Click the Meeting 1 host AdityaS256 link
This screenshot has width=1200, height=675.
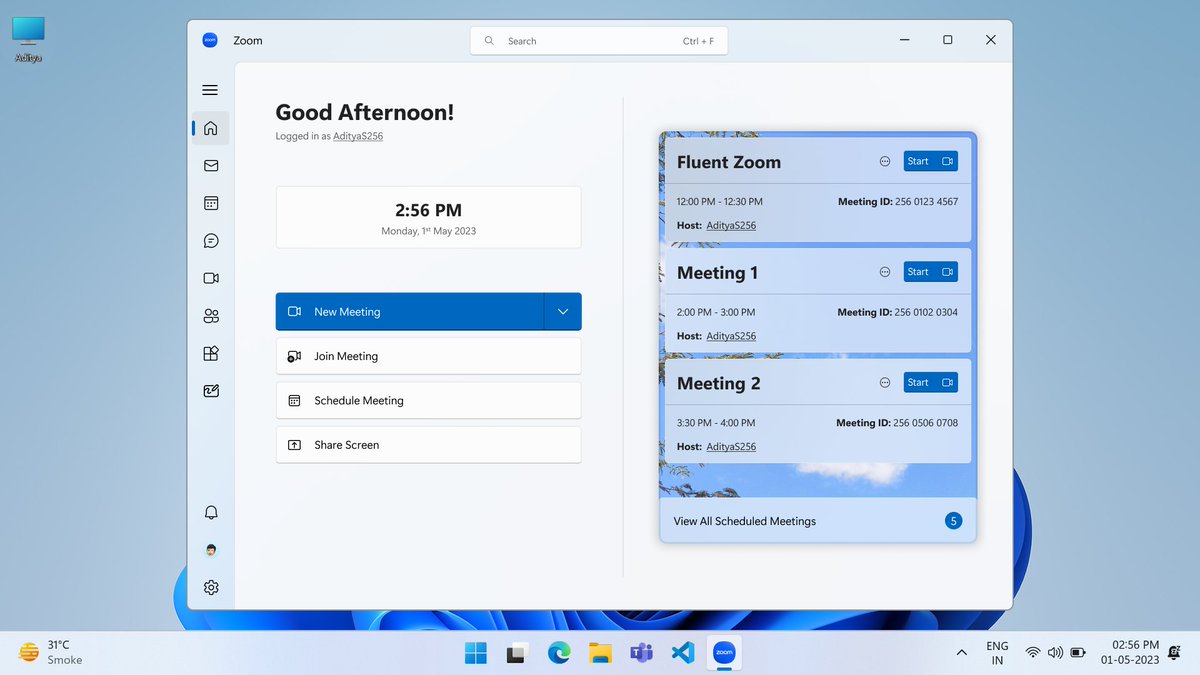[x=731, y=336]
